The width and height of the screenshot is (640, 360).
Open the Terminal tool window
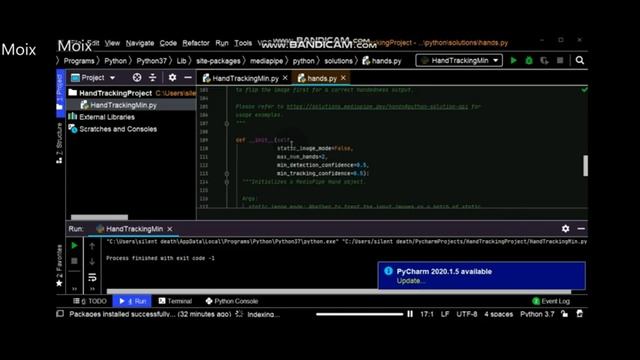[x=175, y=301]
